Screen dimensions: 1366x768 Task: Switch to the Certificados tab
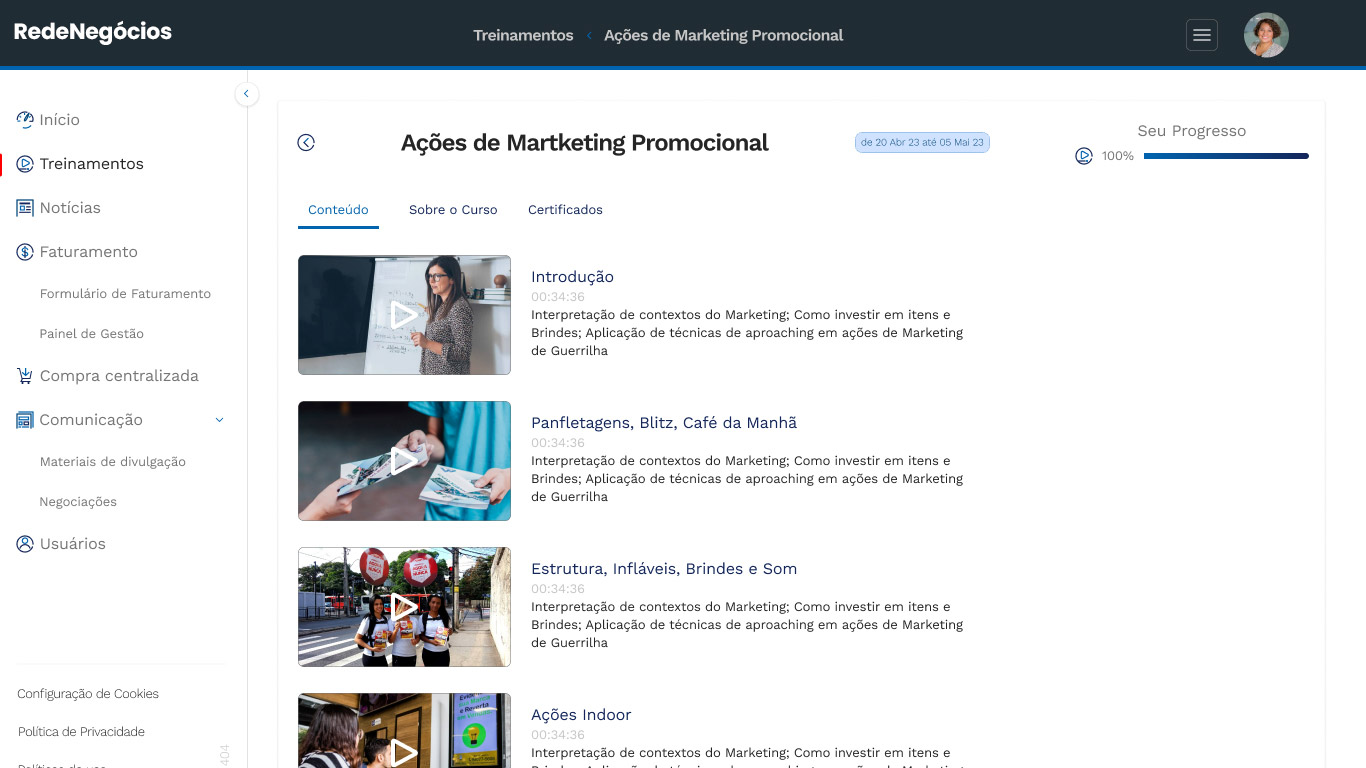click(565, 210)
